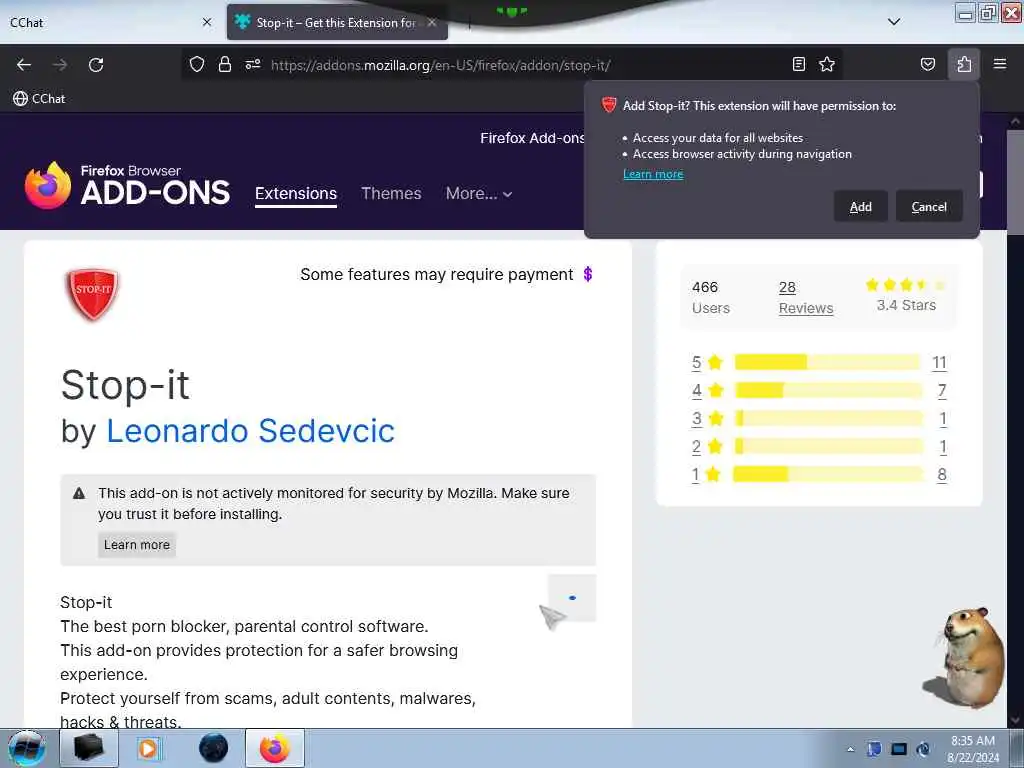
Task: Click the Firefox taskbar icon
Action: tap(275, 748)
